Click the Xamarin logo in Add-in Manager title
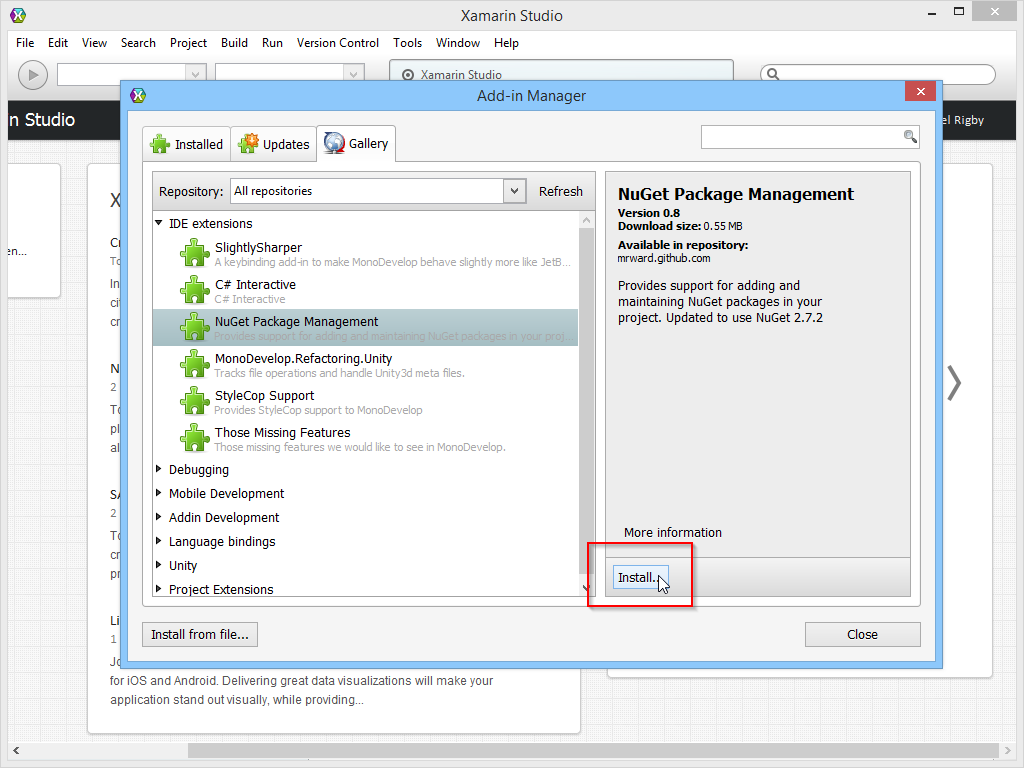This screenshot has height=768, width=1024. [x=138, y=95]
